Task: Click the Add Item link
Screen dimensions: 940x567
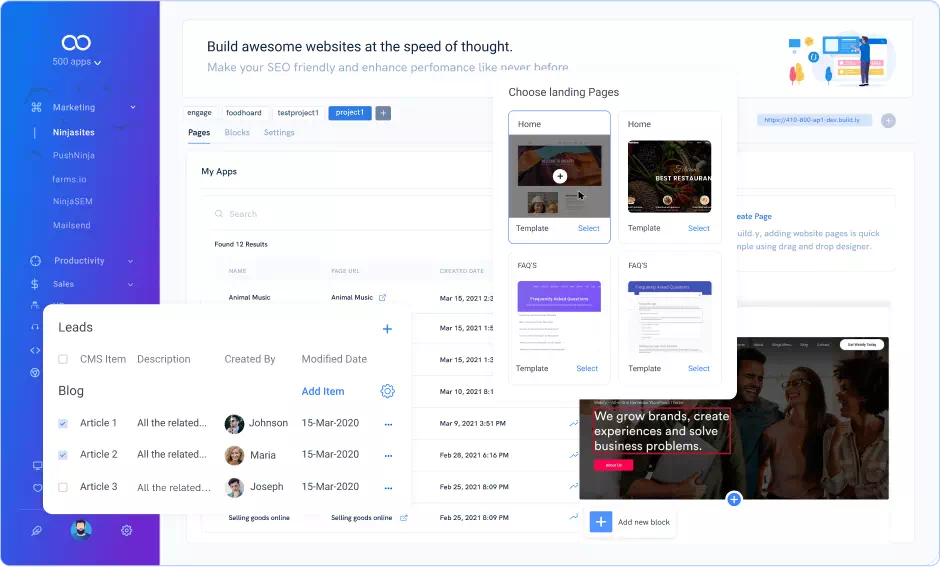Action: coord(322,392)
